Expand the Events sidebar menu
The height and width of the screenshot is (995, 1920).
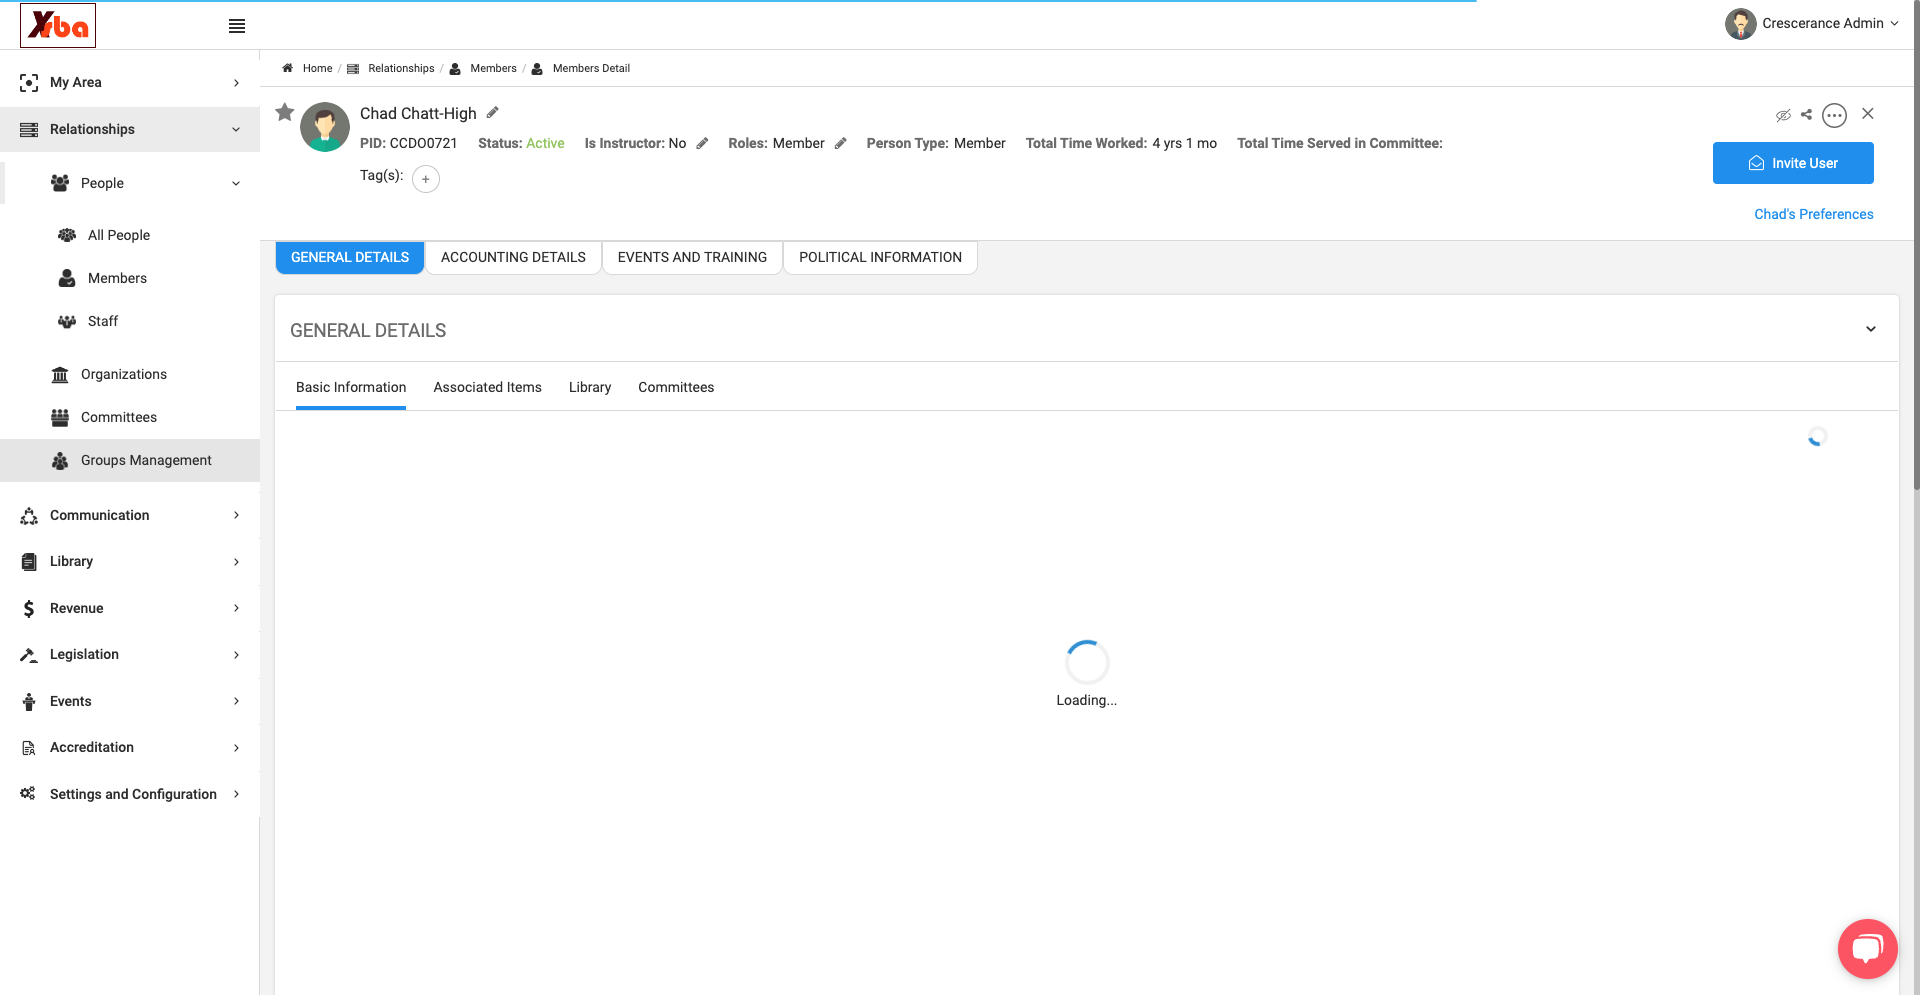(130, 701)
